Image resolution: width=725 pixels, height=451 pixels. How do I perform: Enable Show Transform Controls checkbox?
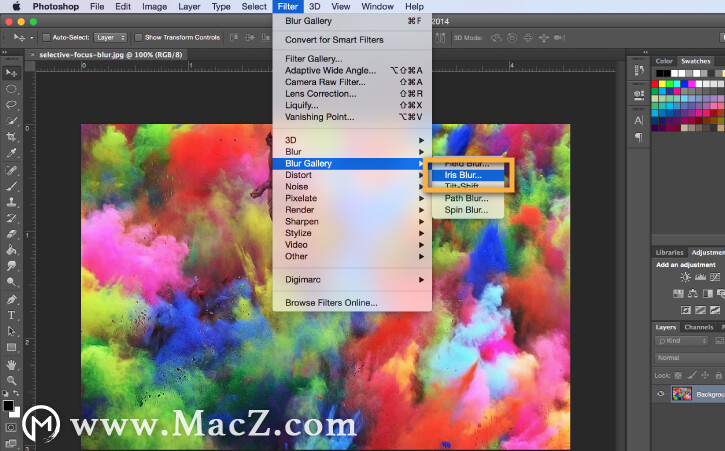[138, 37]
